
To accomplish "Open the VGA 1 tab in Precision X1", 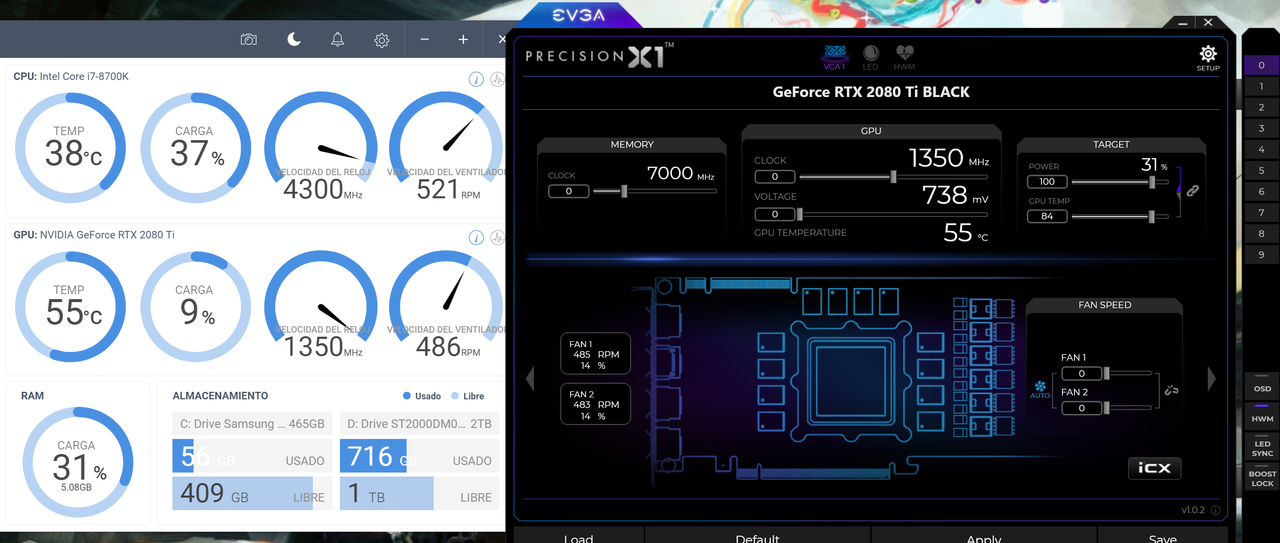I will (834, 56).
